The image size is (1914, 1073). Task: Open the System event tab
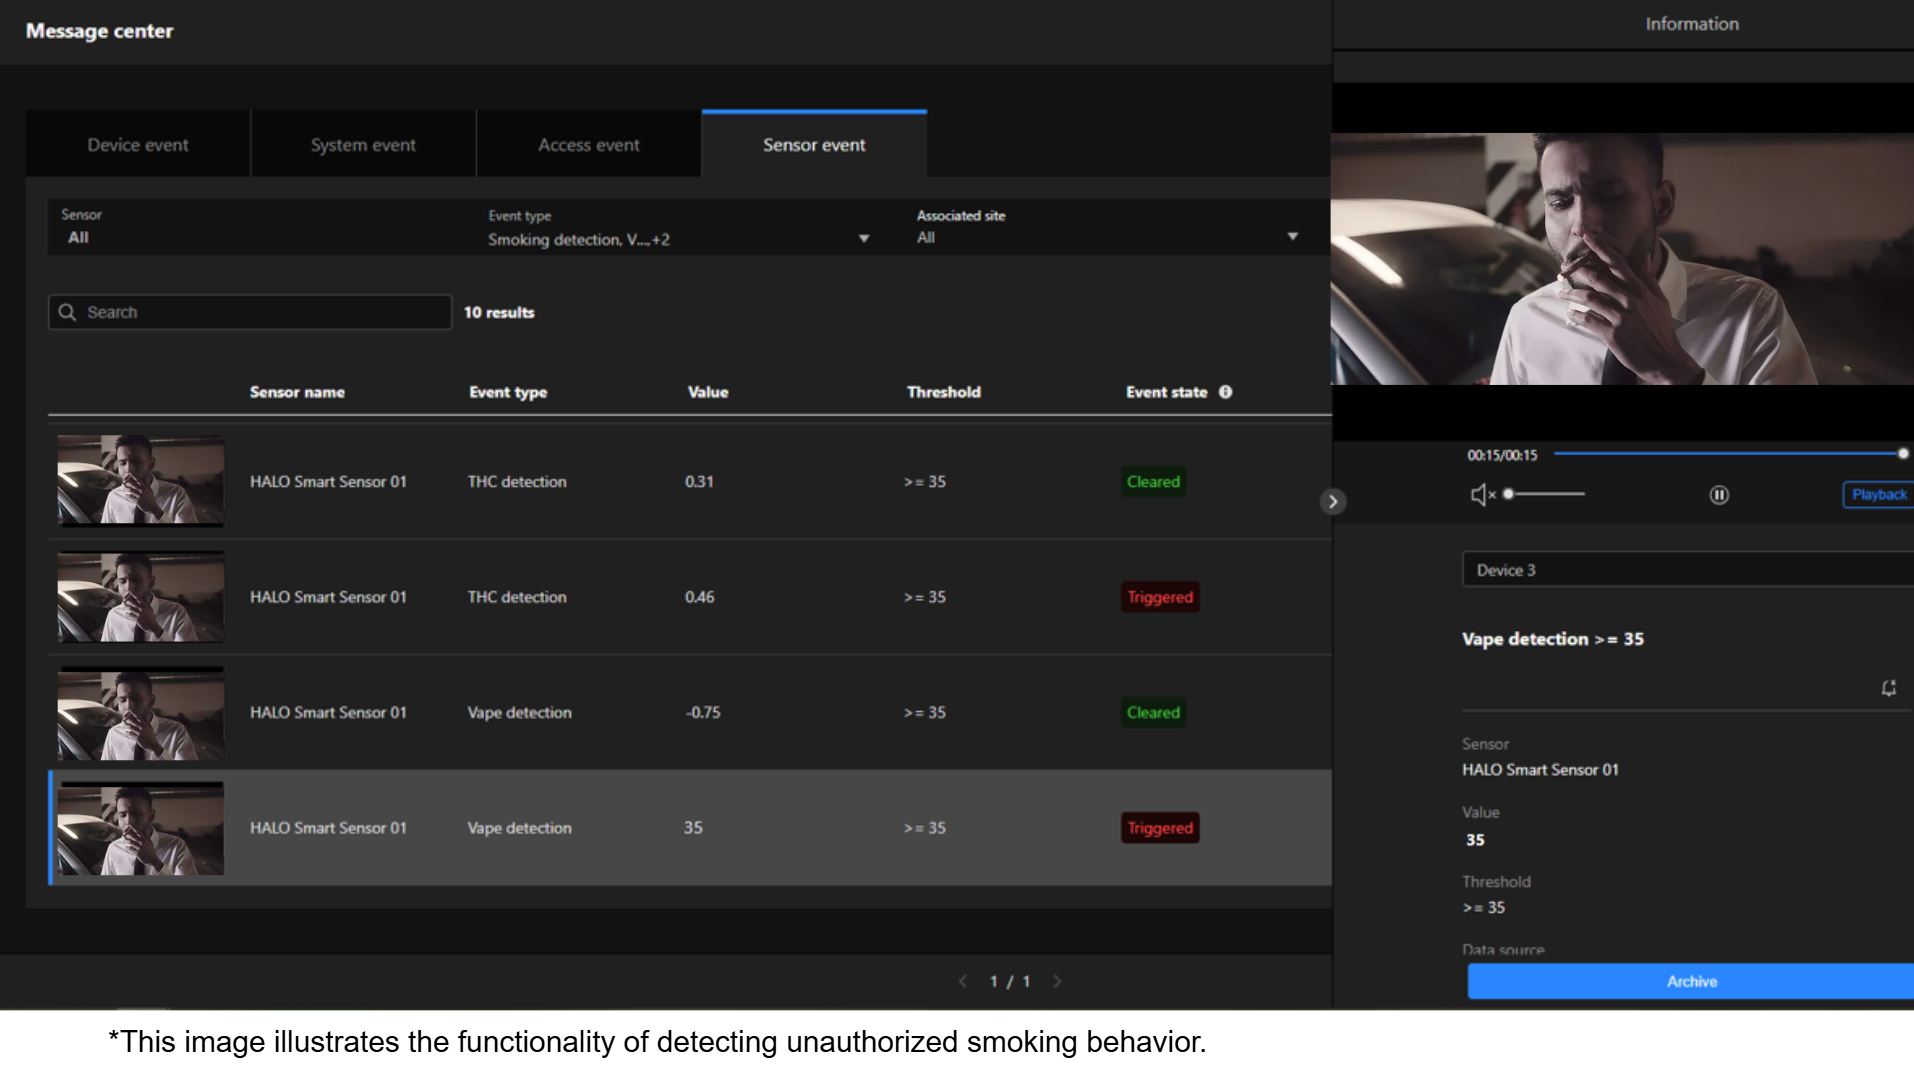363,145
